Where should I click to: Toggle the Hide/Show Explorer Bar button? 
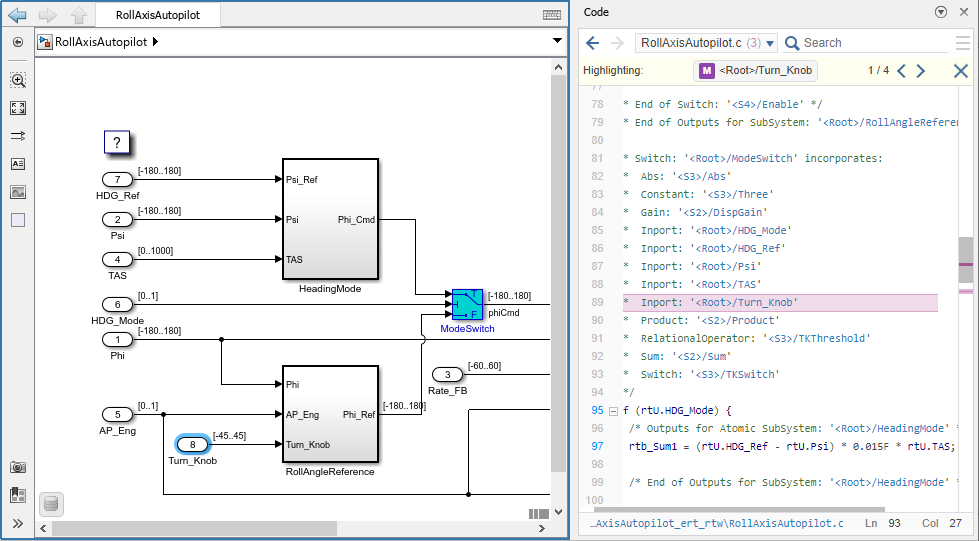point(18,42)
